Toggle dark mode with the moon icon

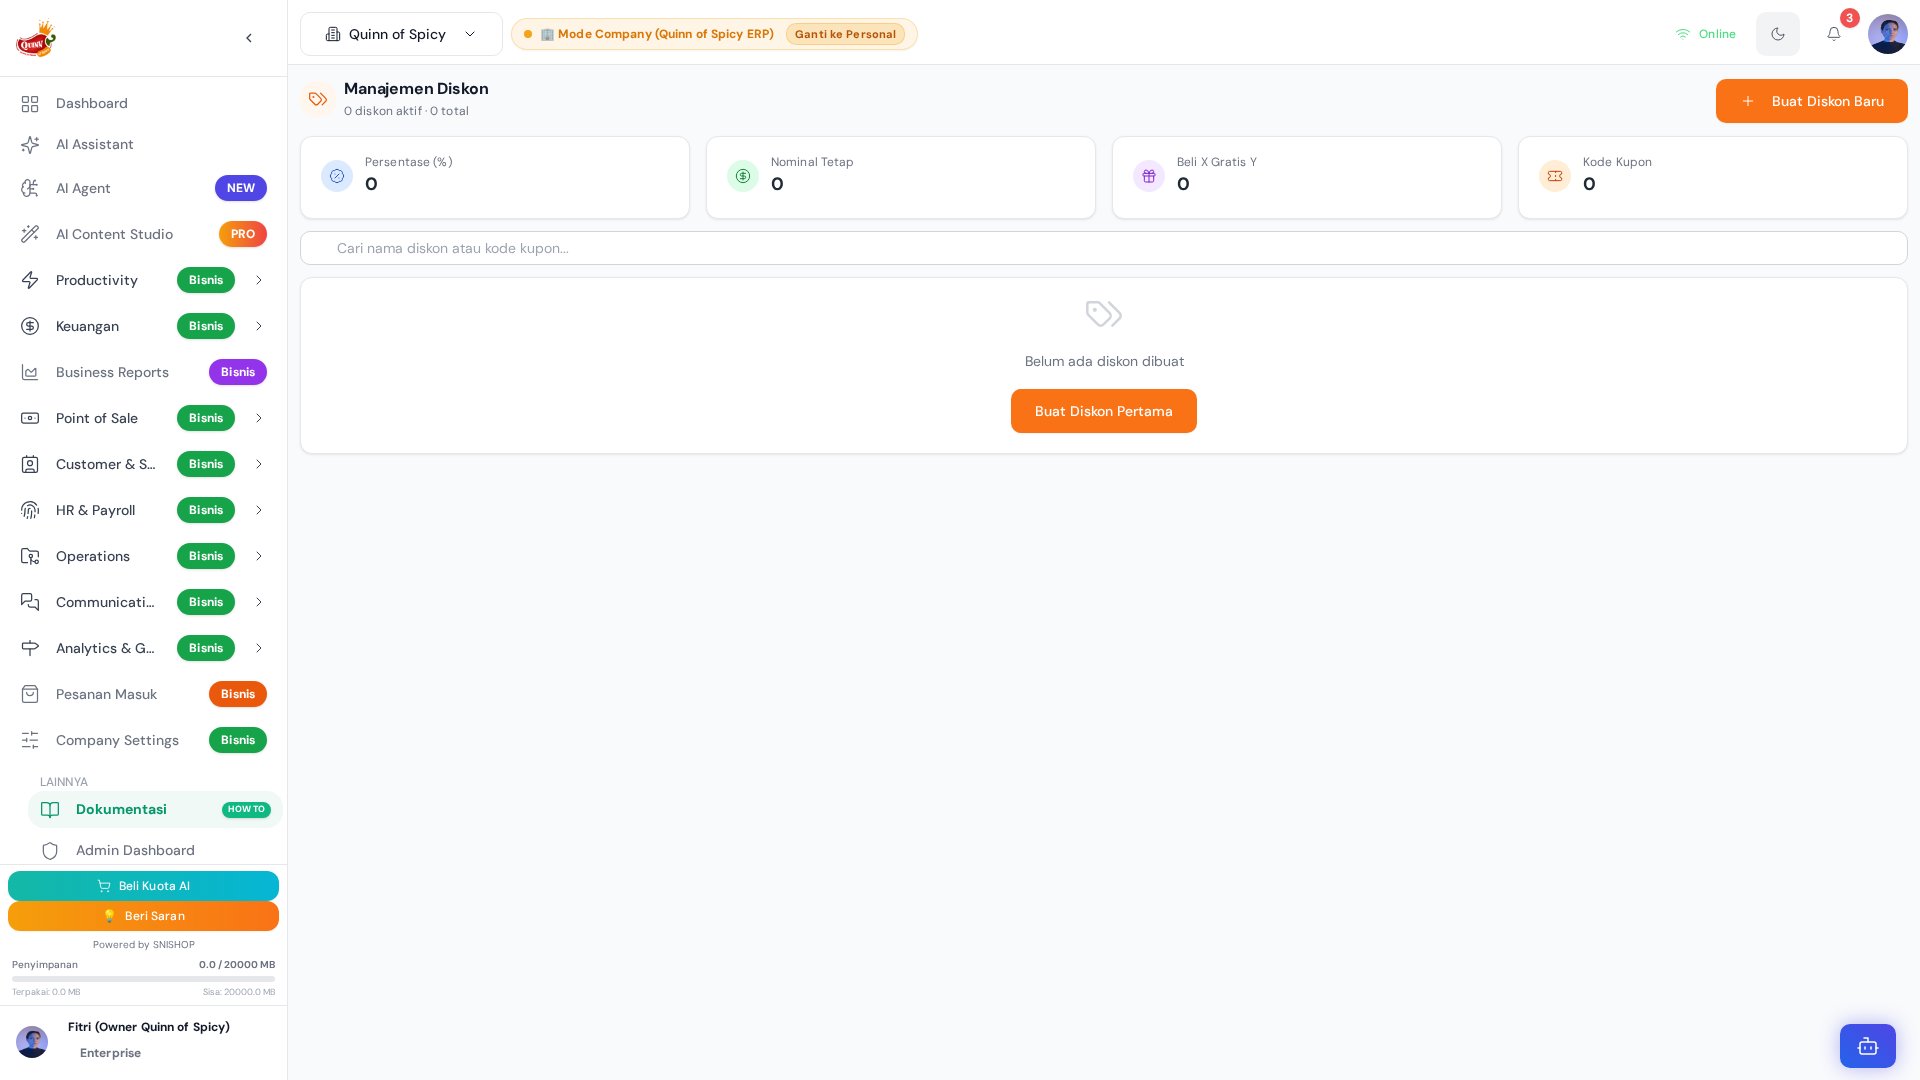[1778, 34]
